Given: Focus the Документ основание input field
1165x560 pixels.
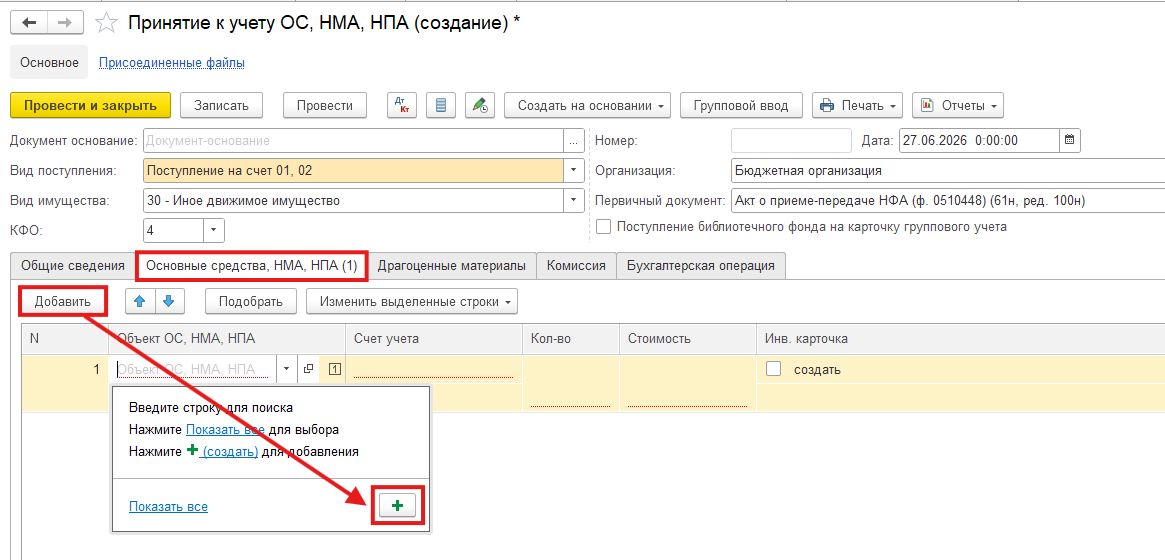Looking at the screenshot, I should 354,140.
